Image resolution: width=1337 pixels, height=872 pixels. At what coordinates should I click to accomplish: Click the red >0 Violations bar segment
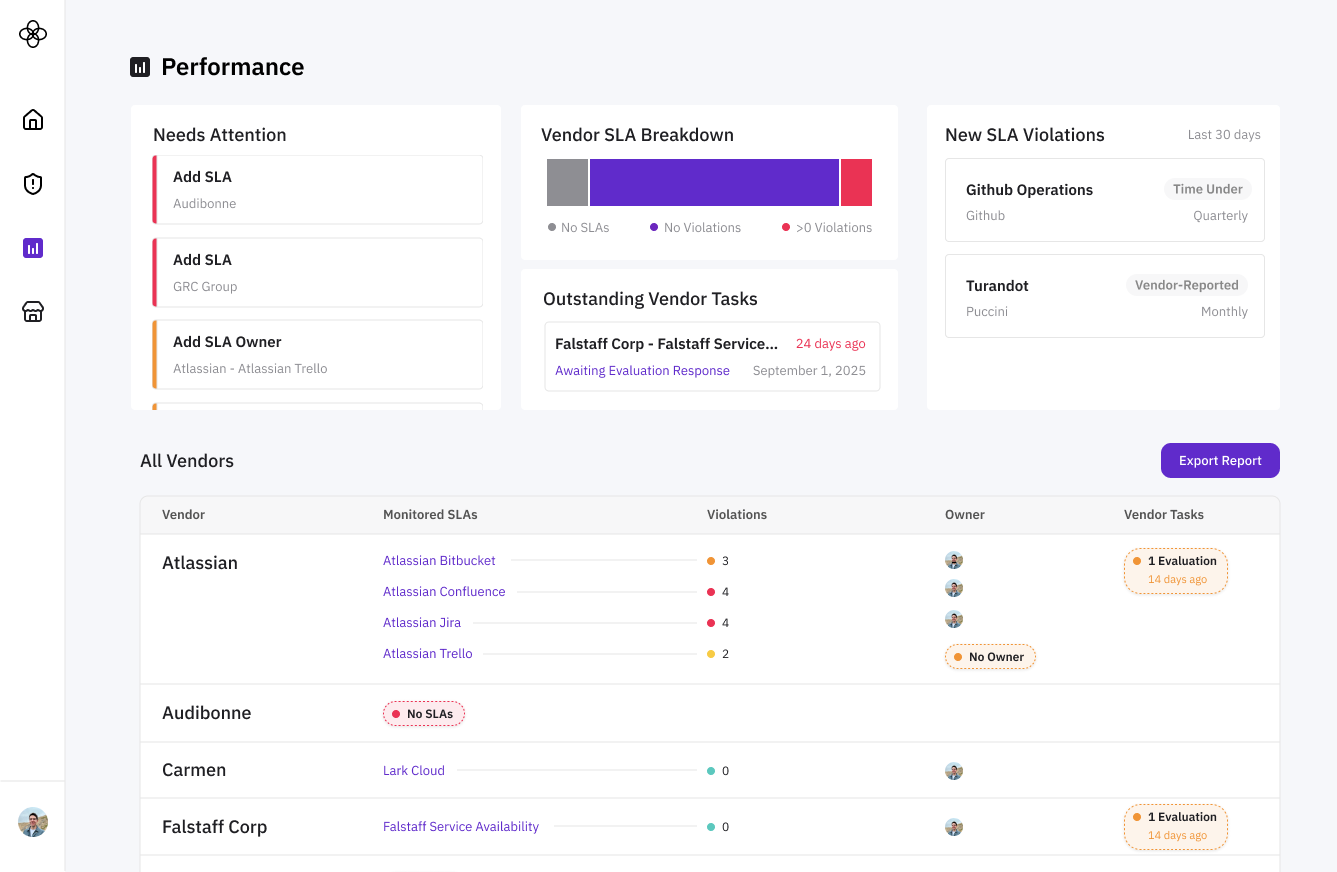(x=856, y=182)
